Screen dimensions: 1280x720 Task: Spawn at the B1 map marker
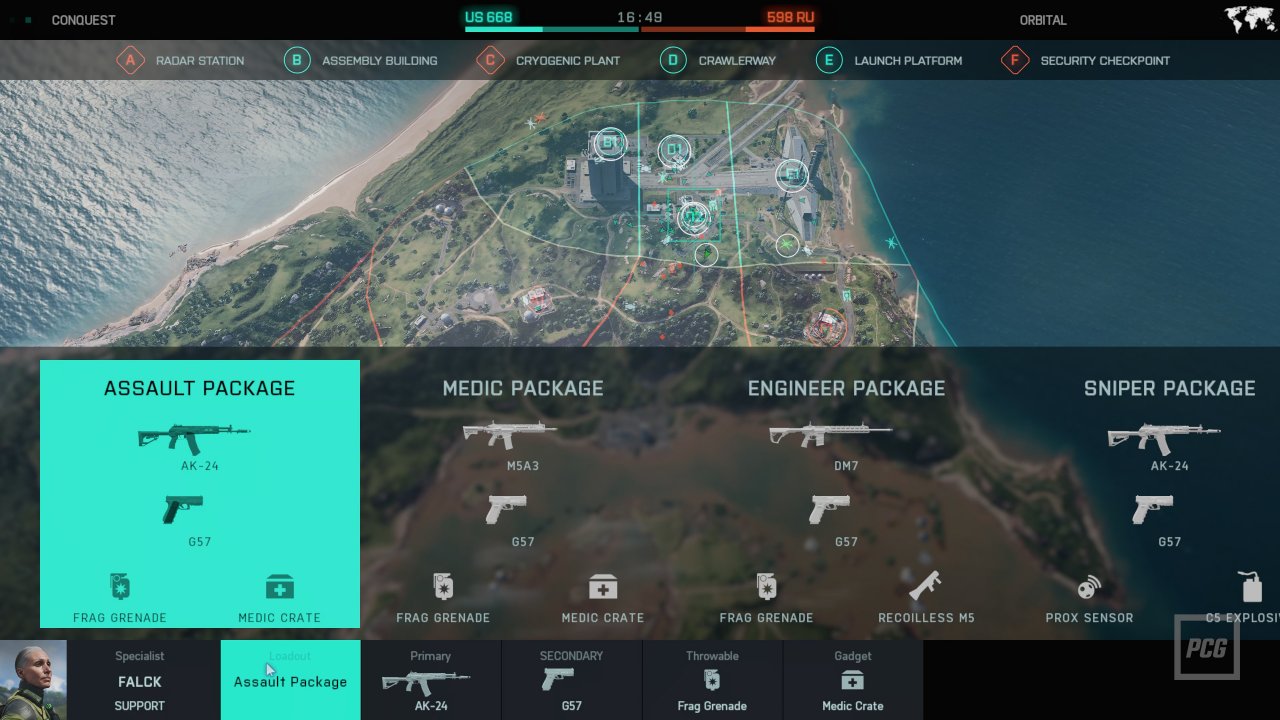(609, 144)
